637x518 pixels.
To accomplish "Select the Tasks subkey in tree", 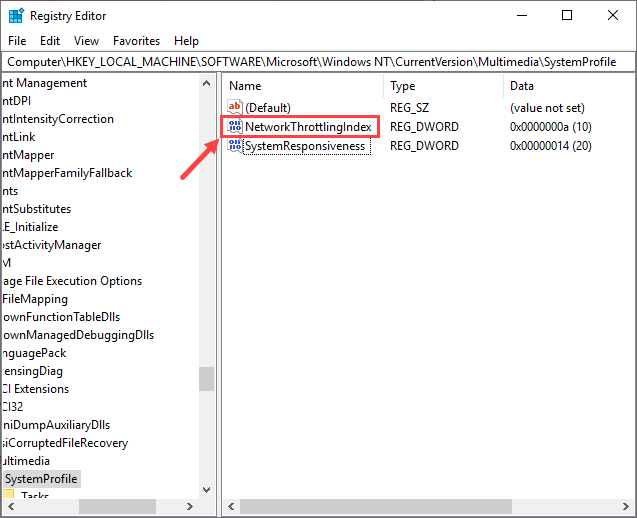I will [35, 495].
